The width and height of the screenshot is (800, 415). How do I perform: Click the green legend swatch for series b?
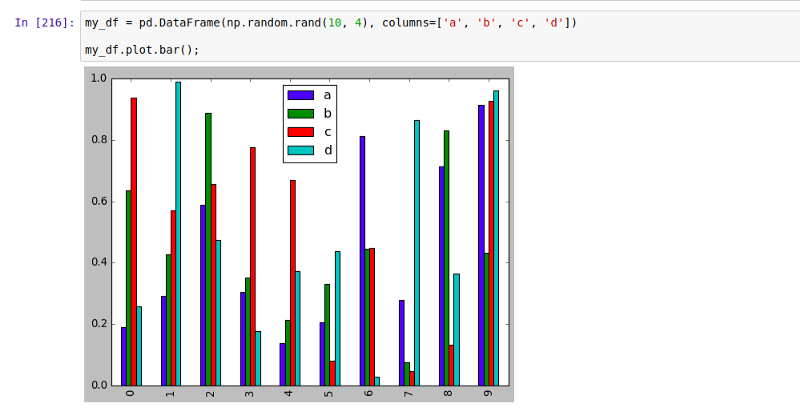[301, 113]
